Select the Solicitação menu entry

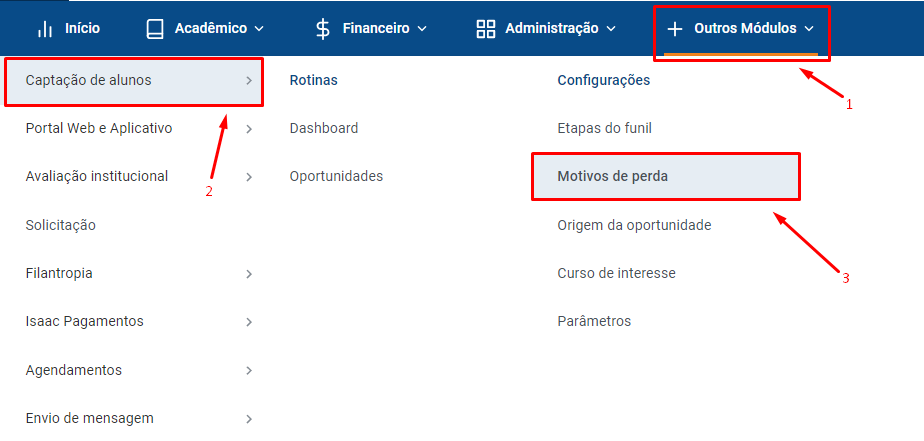(61, 225)
